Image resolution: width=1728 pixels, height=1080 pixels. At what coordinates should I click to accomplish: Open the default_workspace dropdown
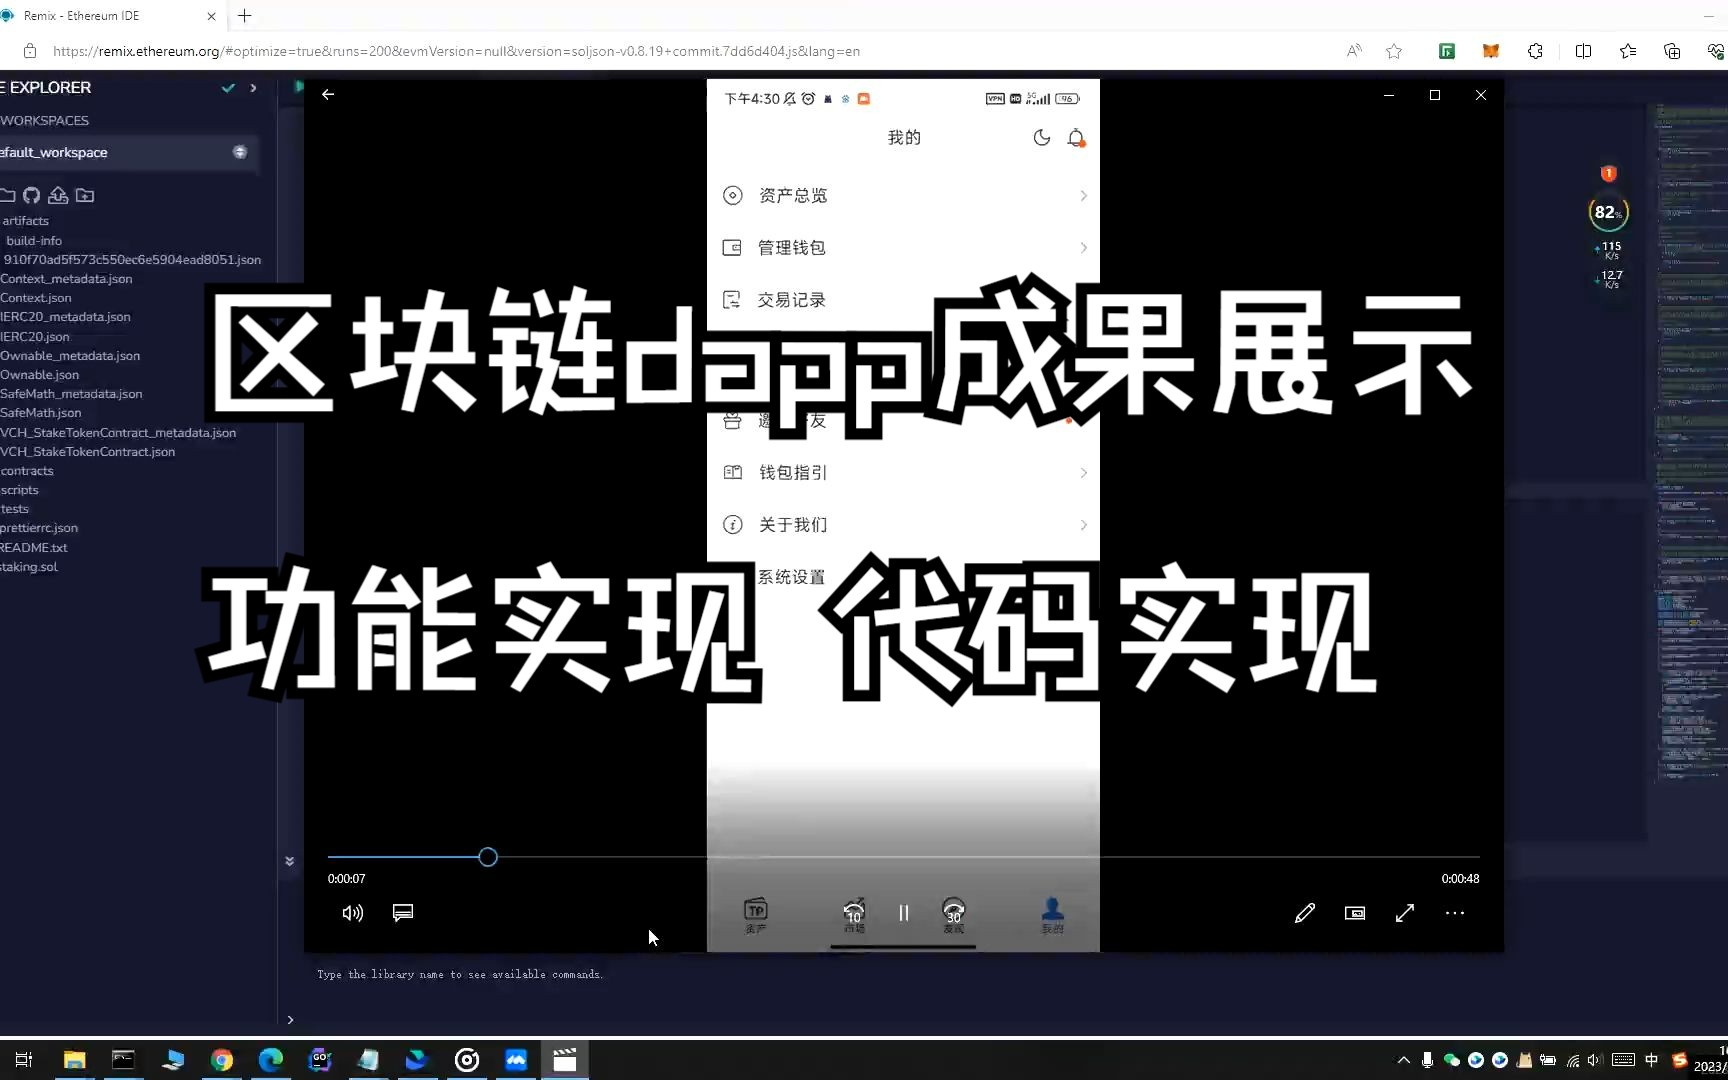pyautogui.click(x=128, y=152)
